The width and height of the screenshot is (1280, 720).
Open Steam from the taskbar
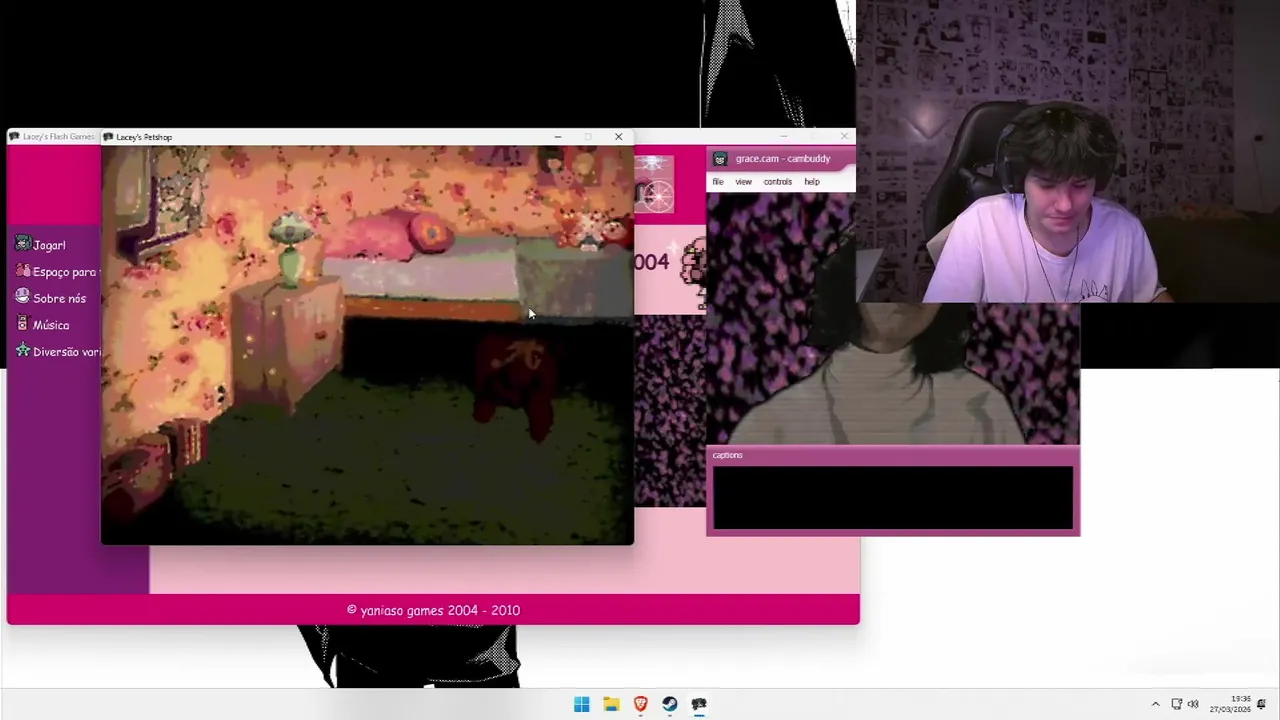pyautogui.click(x=670, y=704)
